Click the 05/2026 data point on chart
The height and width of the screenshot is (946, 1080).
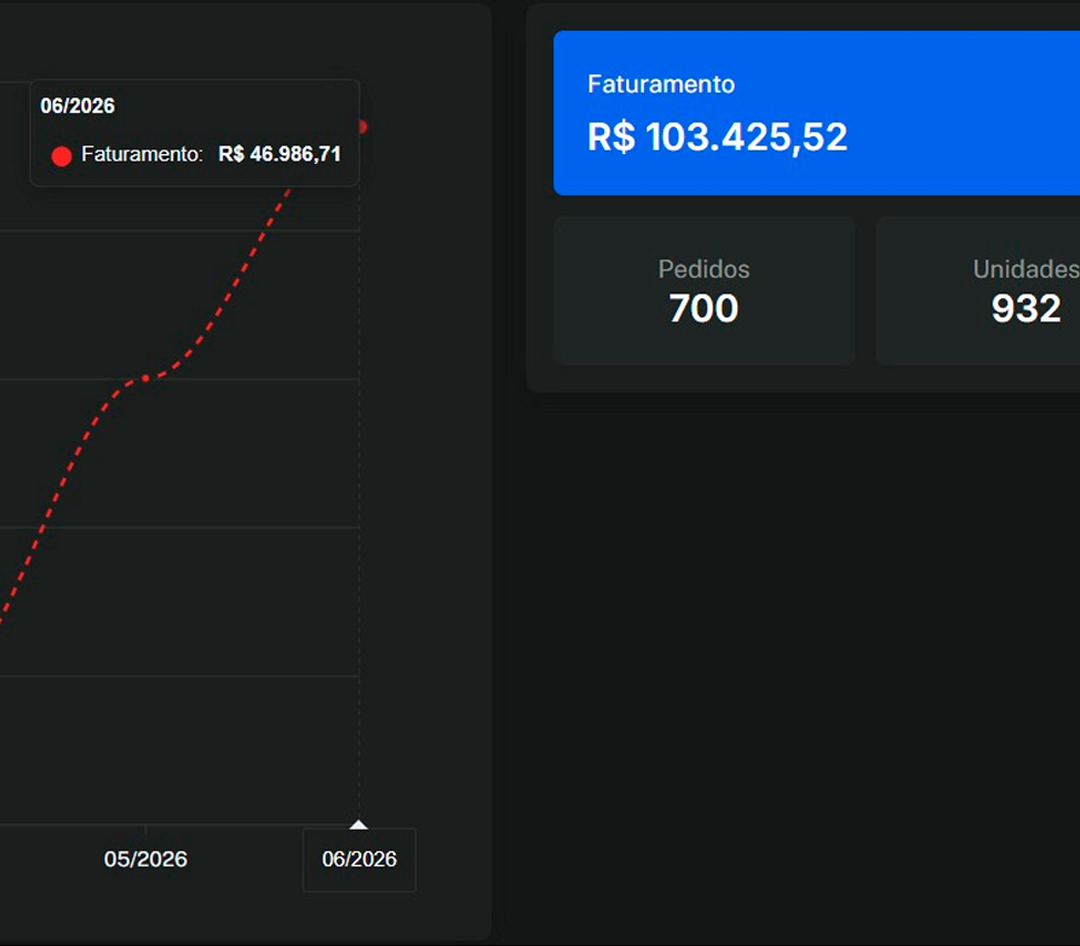tap(145, 378)
